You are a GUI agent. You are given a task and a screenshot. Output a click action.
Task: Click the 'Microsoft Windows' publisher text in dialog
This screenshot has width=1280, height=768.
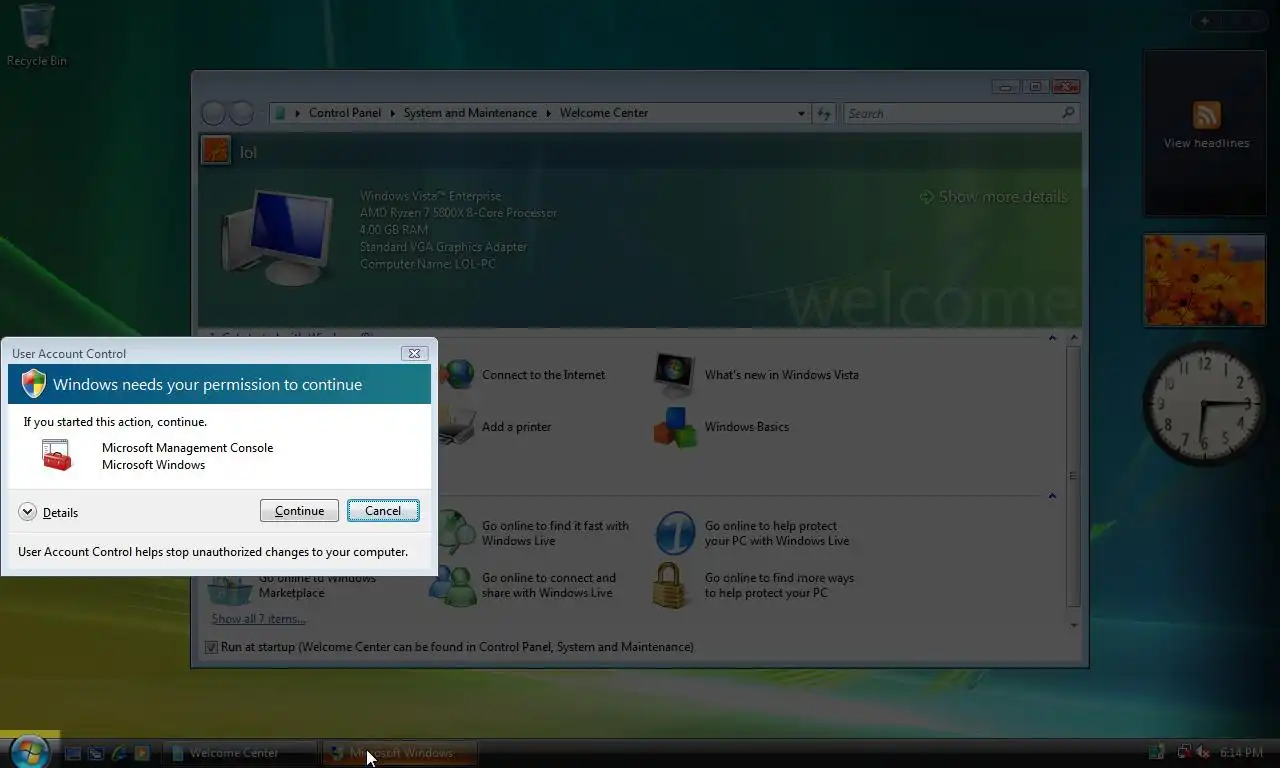click(153, 465)
